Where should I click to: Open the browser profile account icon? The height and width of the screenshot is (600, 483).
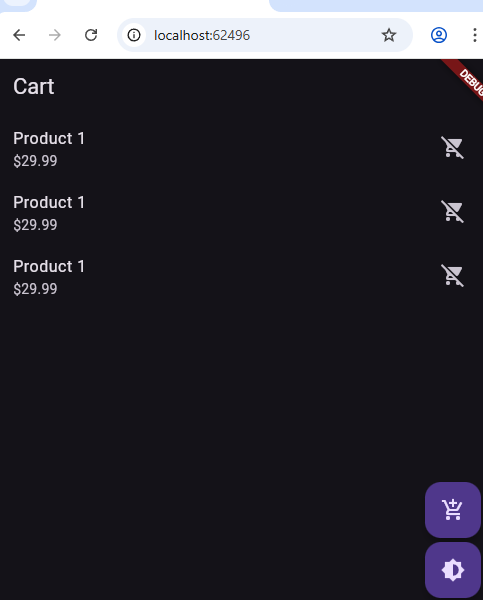click(439, 35)
